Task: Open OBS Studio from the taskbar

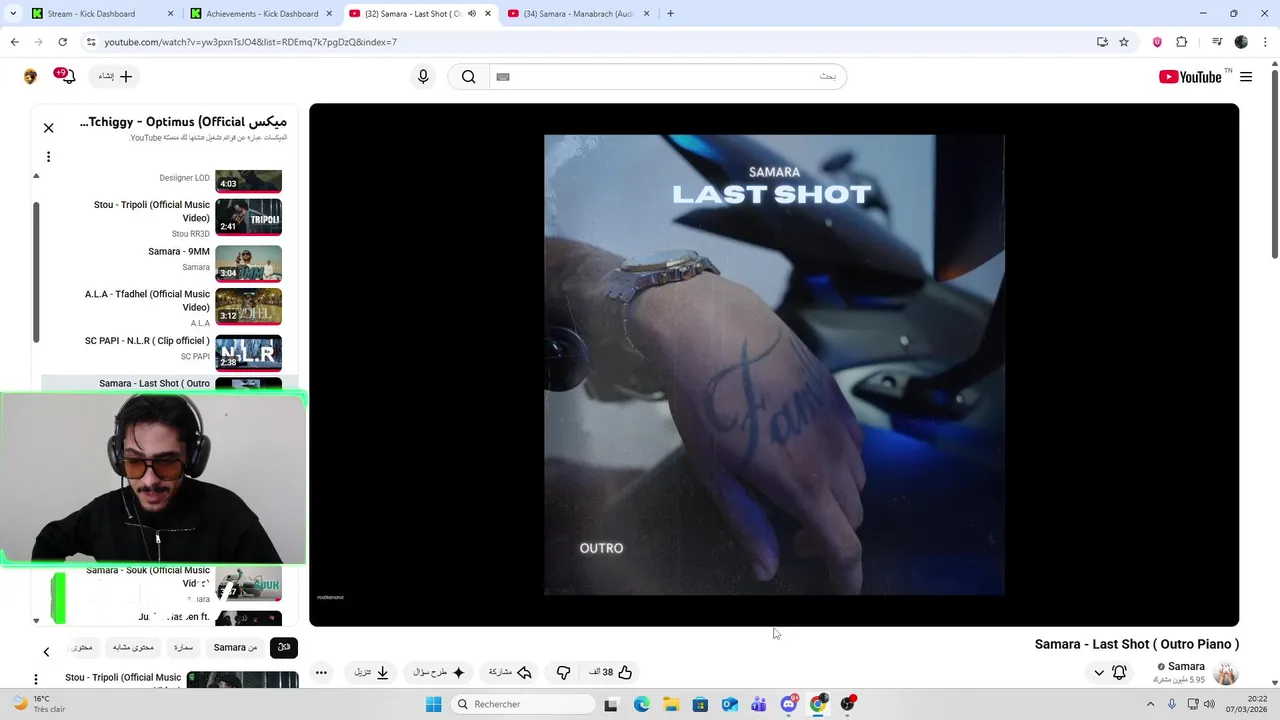Action: [847, 704]
